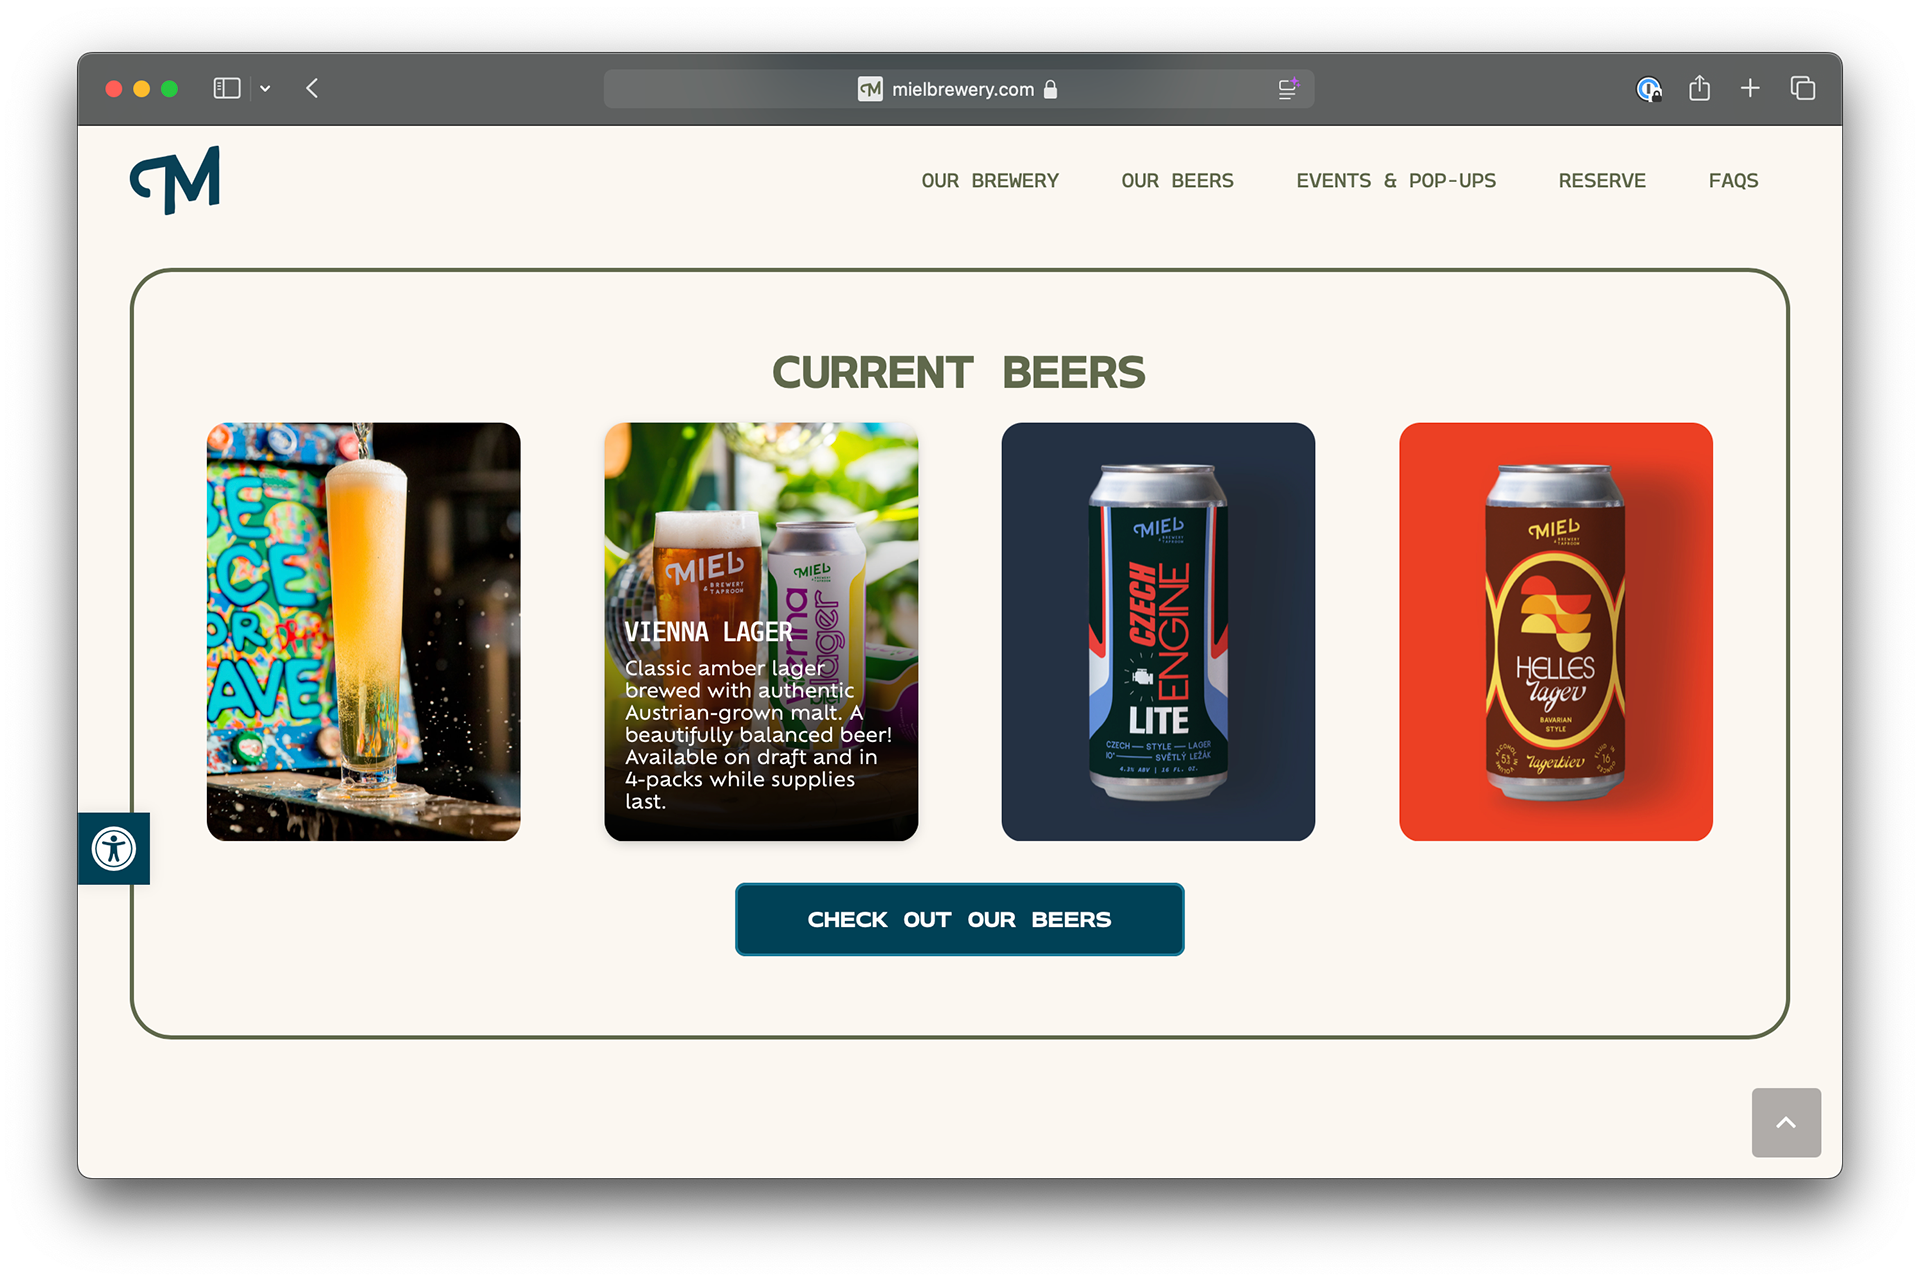Open the accessibility widget icon

coord(114,849)
